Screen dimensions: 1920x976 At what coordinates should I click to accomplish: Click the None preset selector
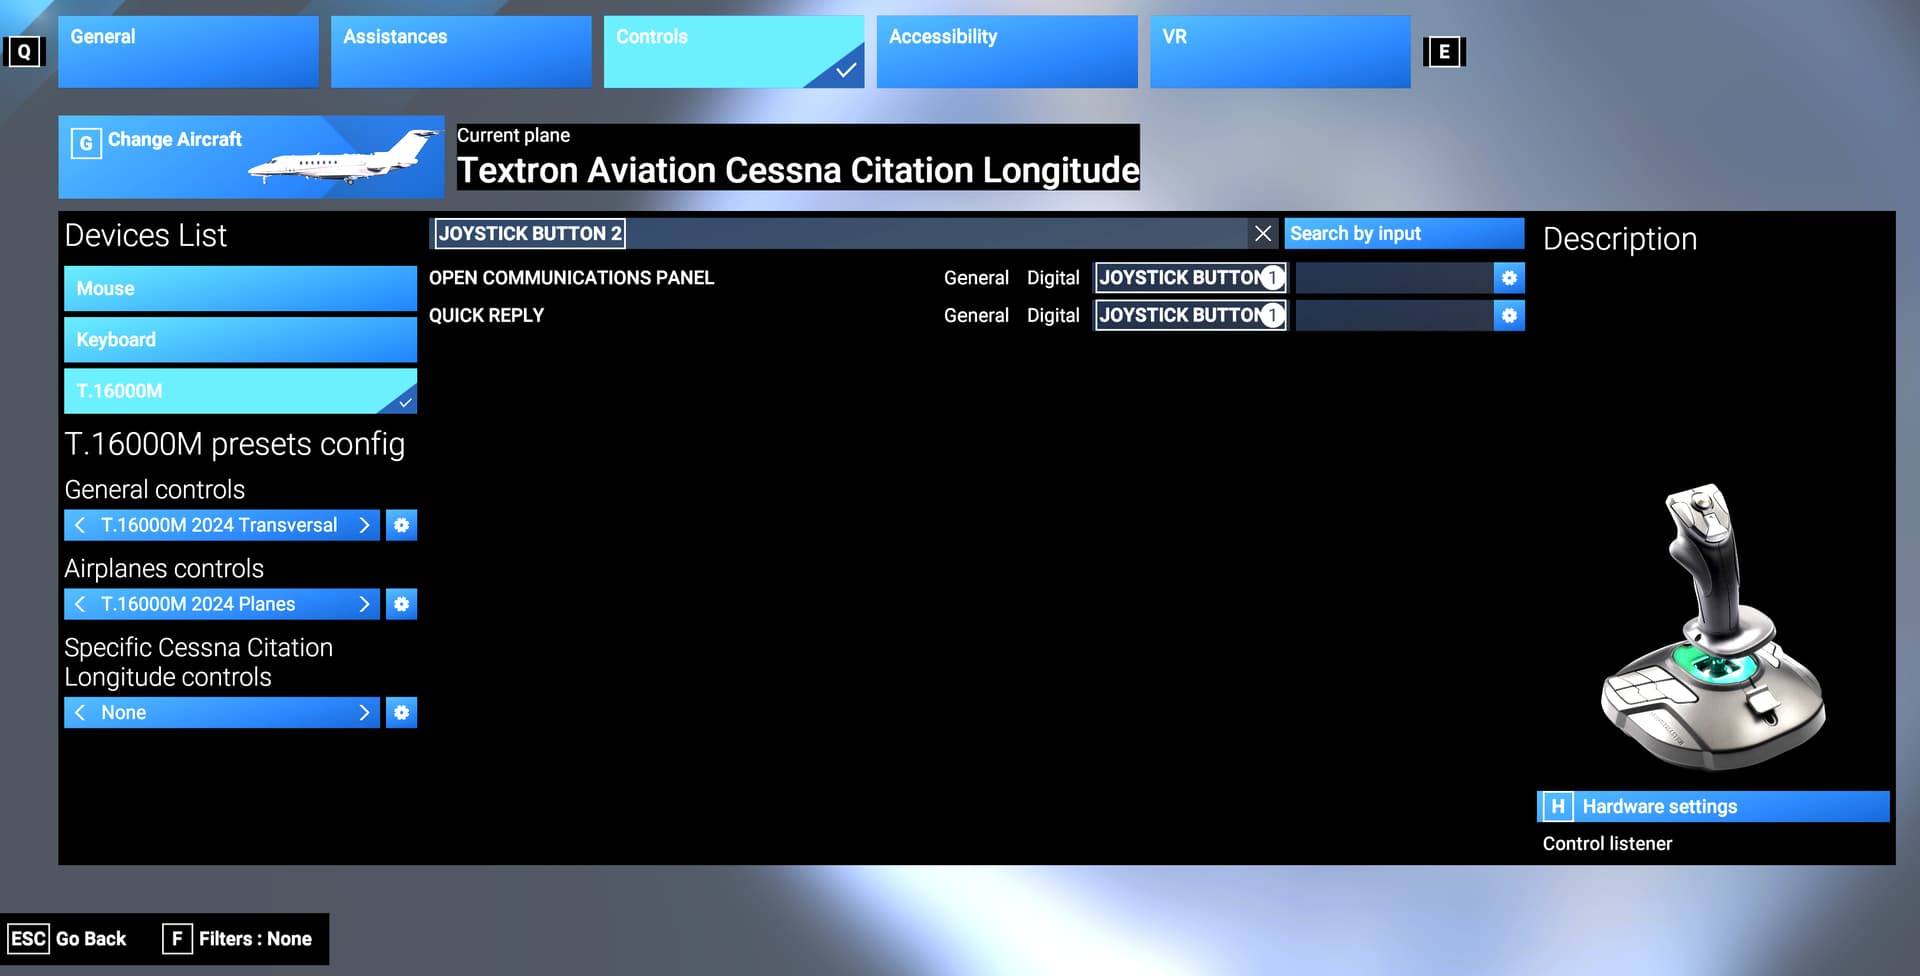(x=222, y=713)
